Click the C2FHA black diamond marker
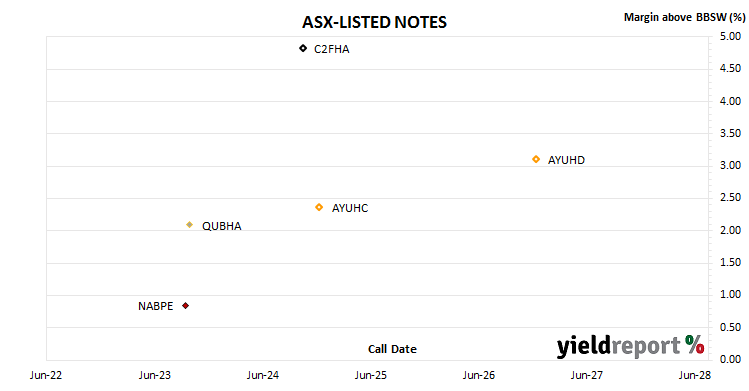749x391 pixels. [x=303, y=48]
